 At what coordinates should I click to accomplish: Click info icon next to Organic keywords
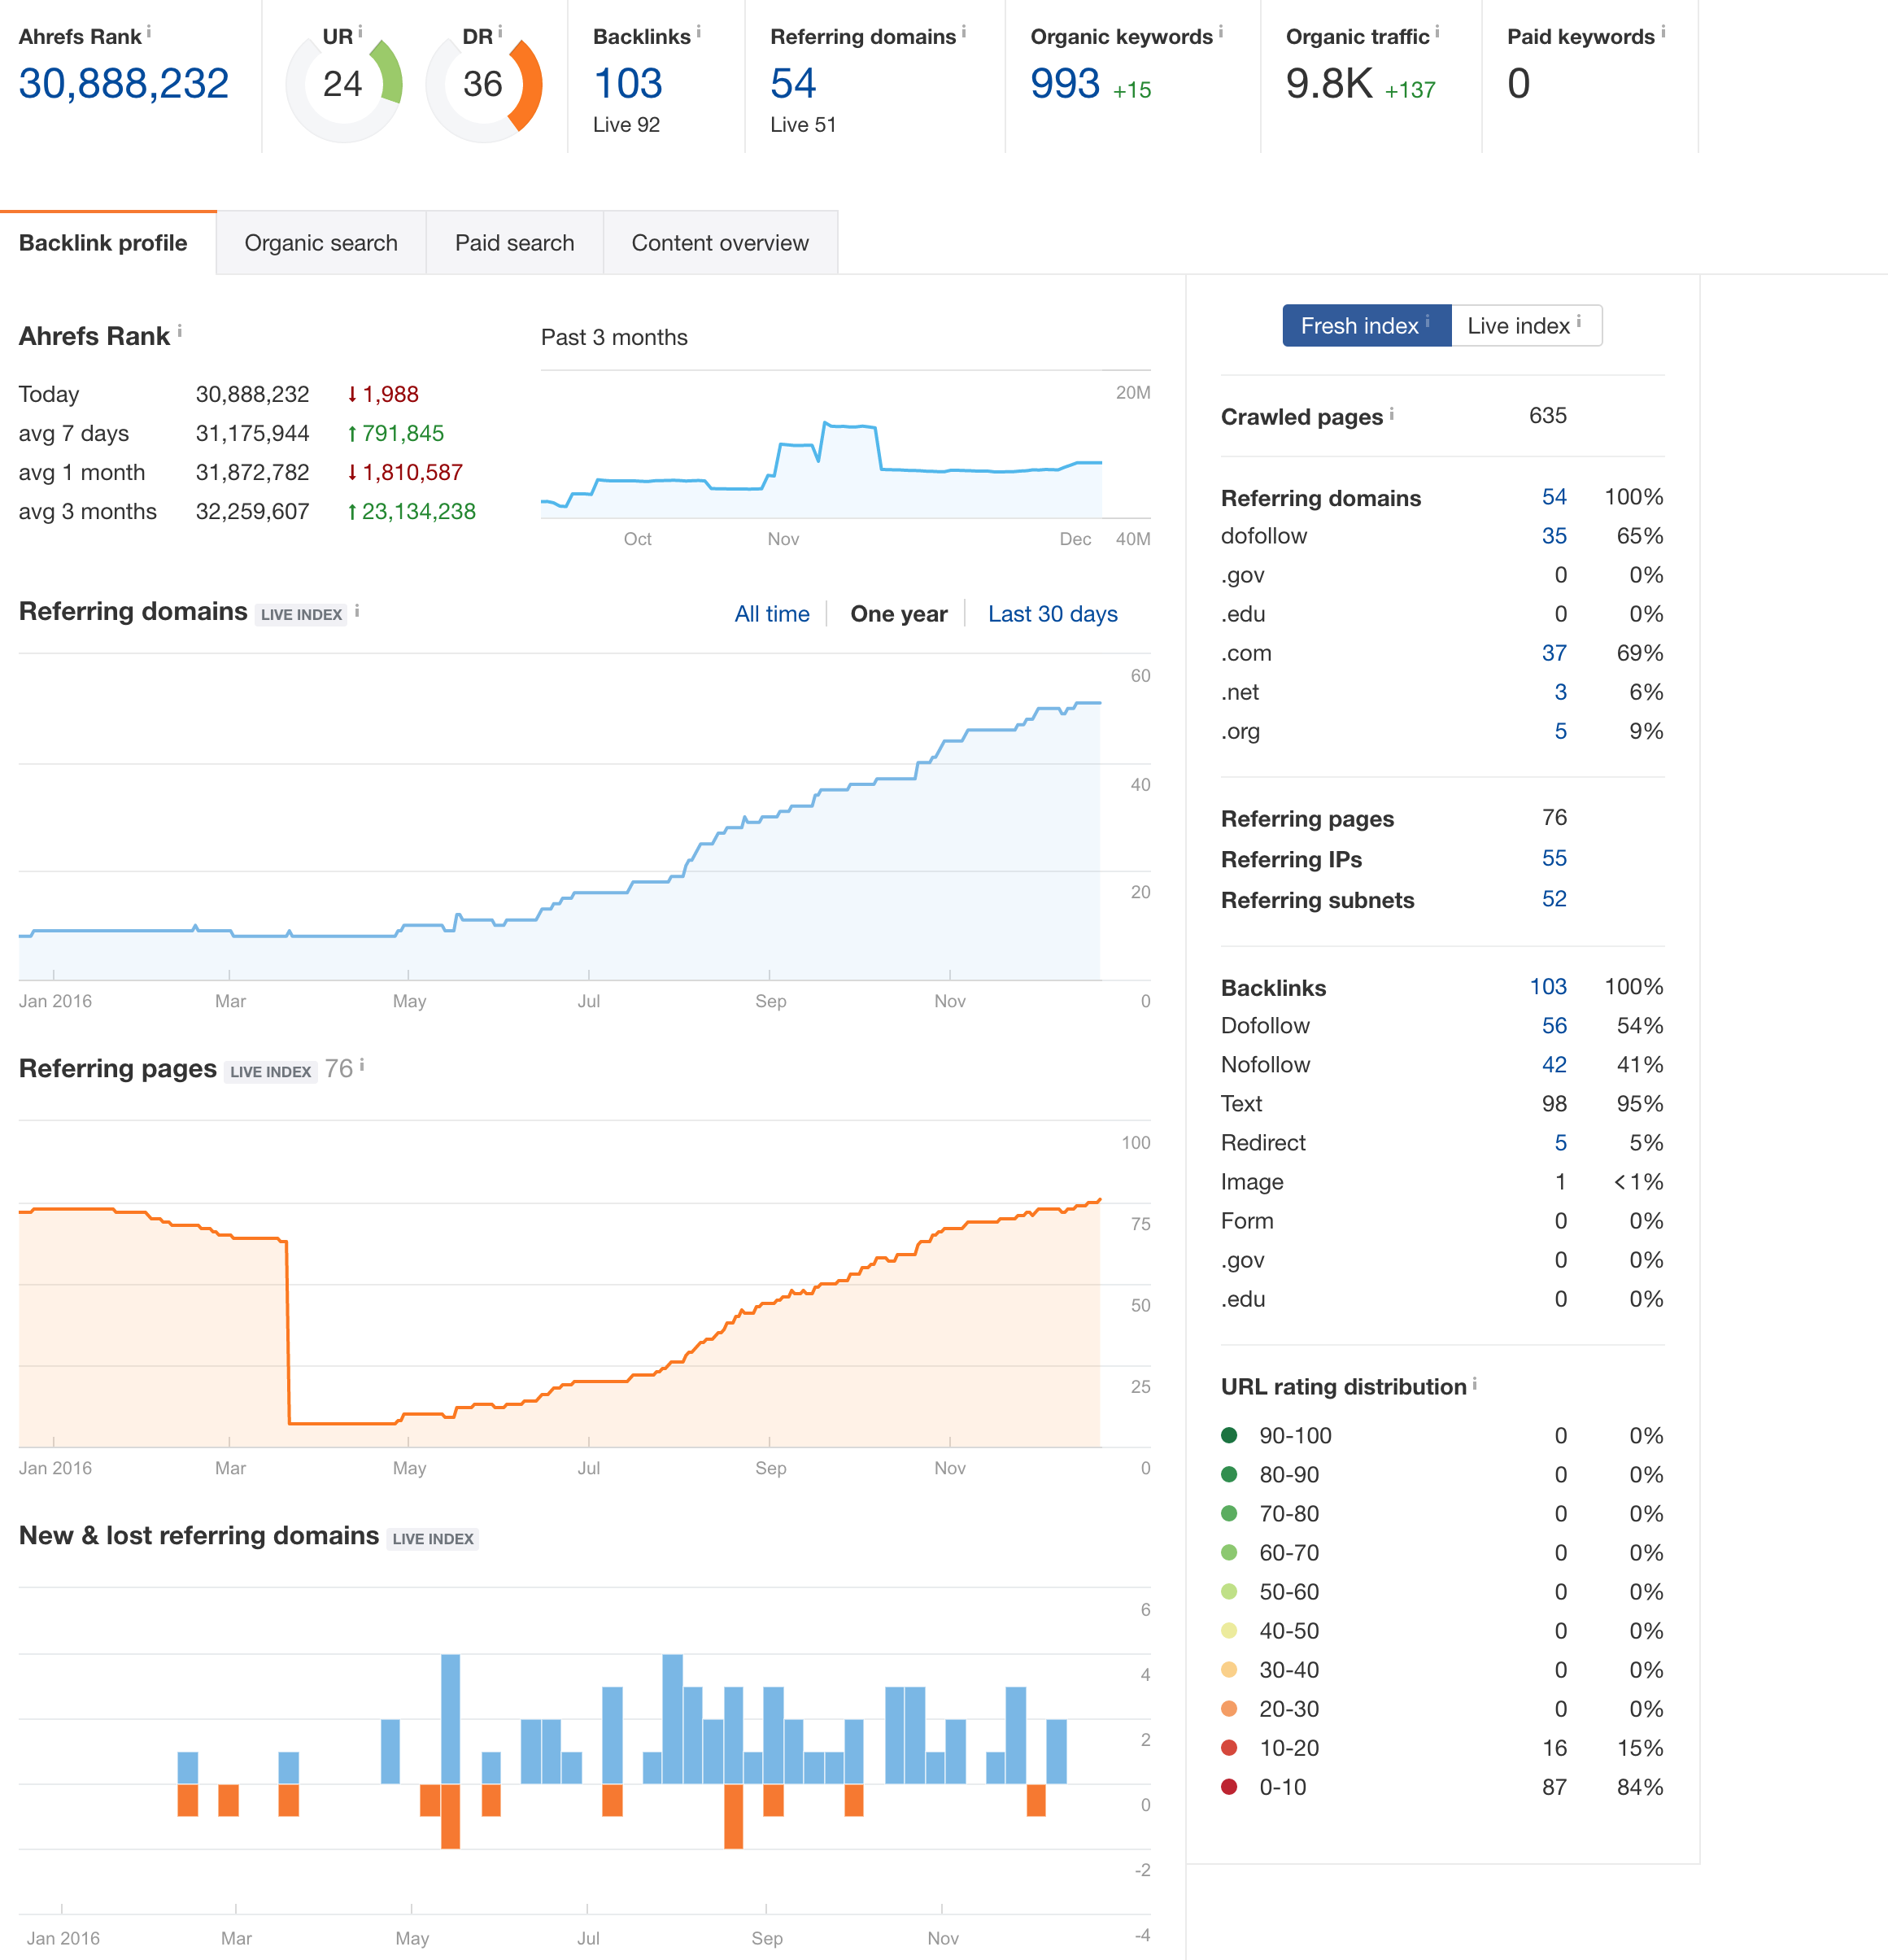coord(1221,31)
